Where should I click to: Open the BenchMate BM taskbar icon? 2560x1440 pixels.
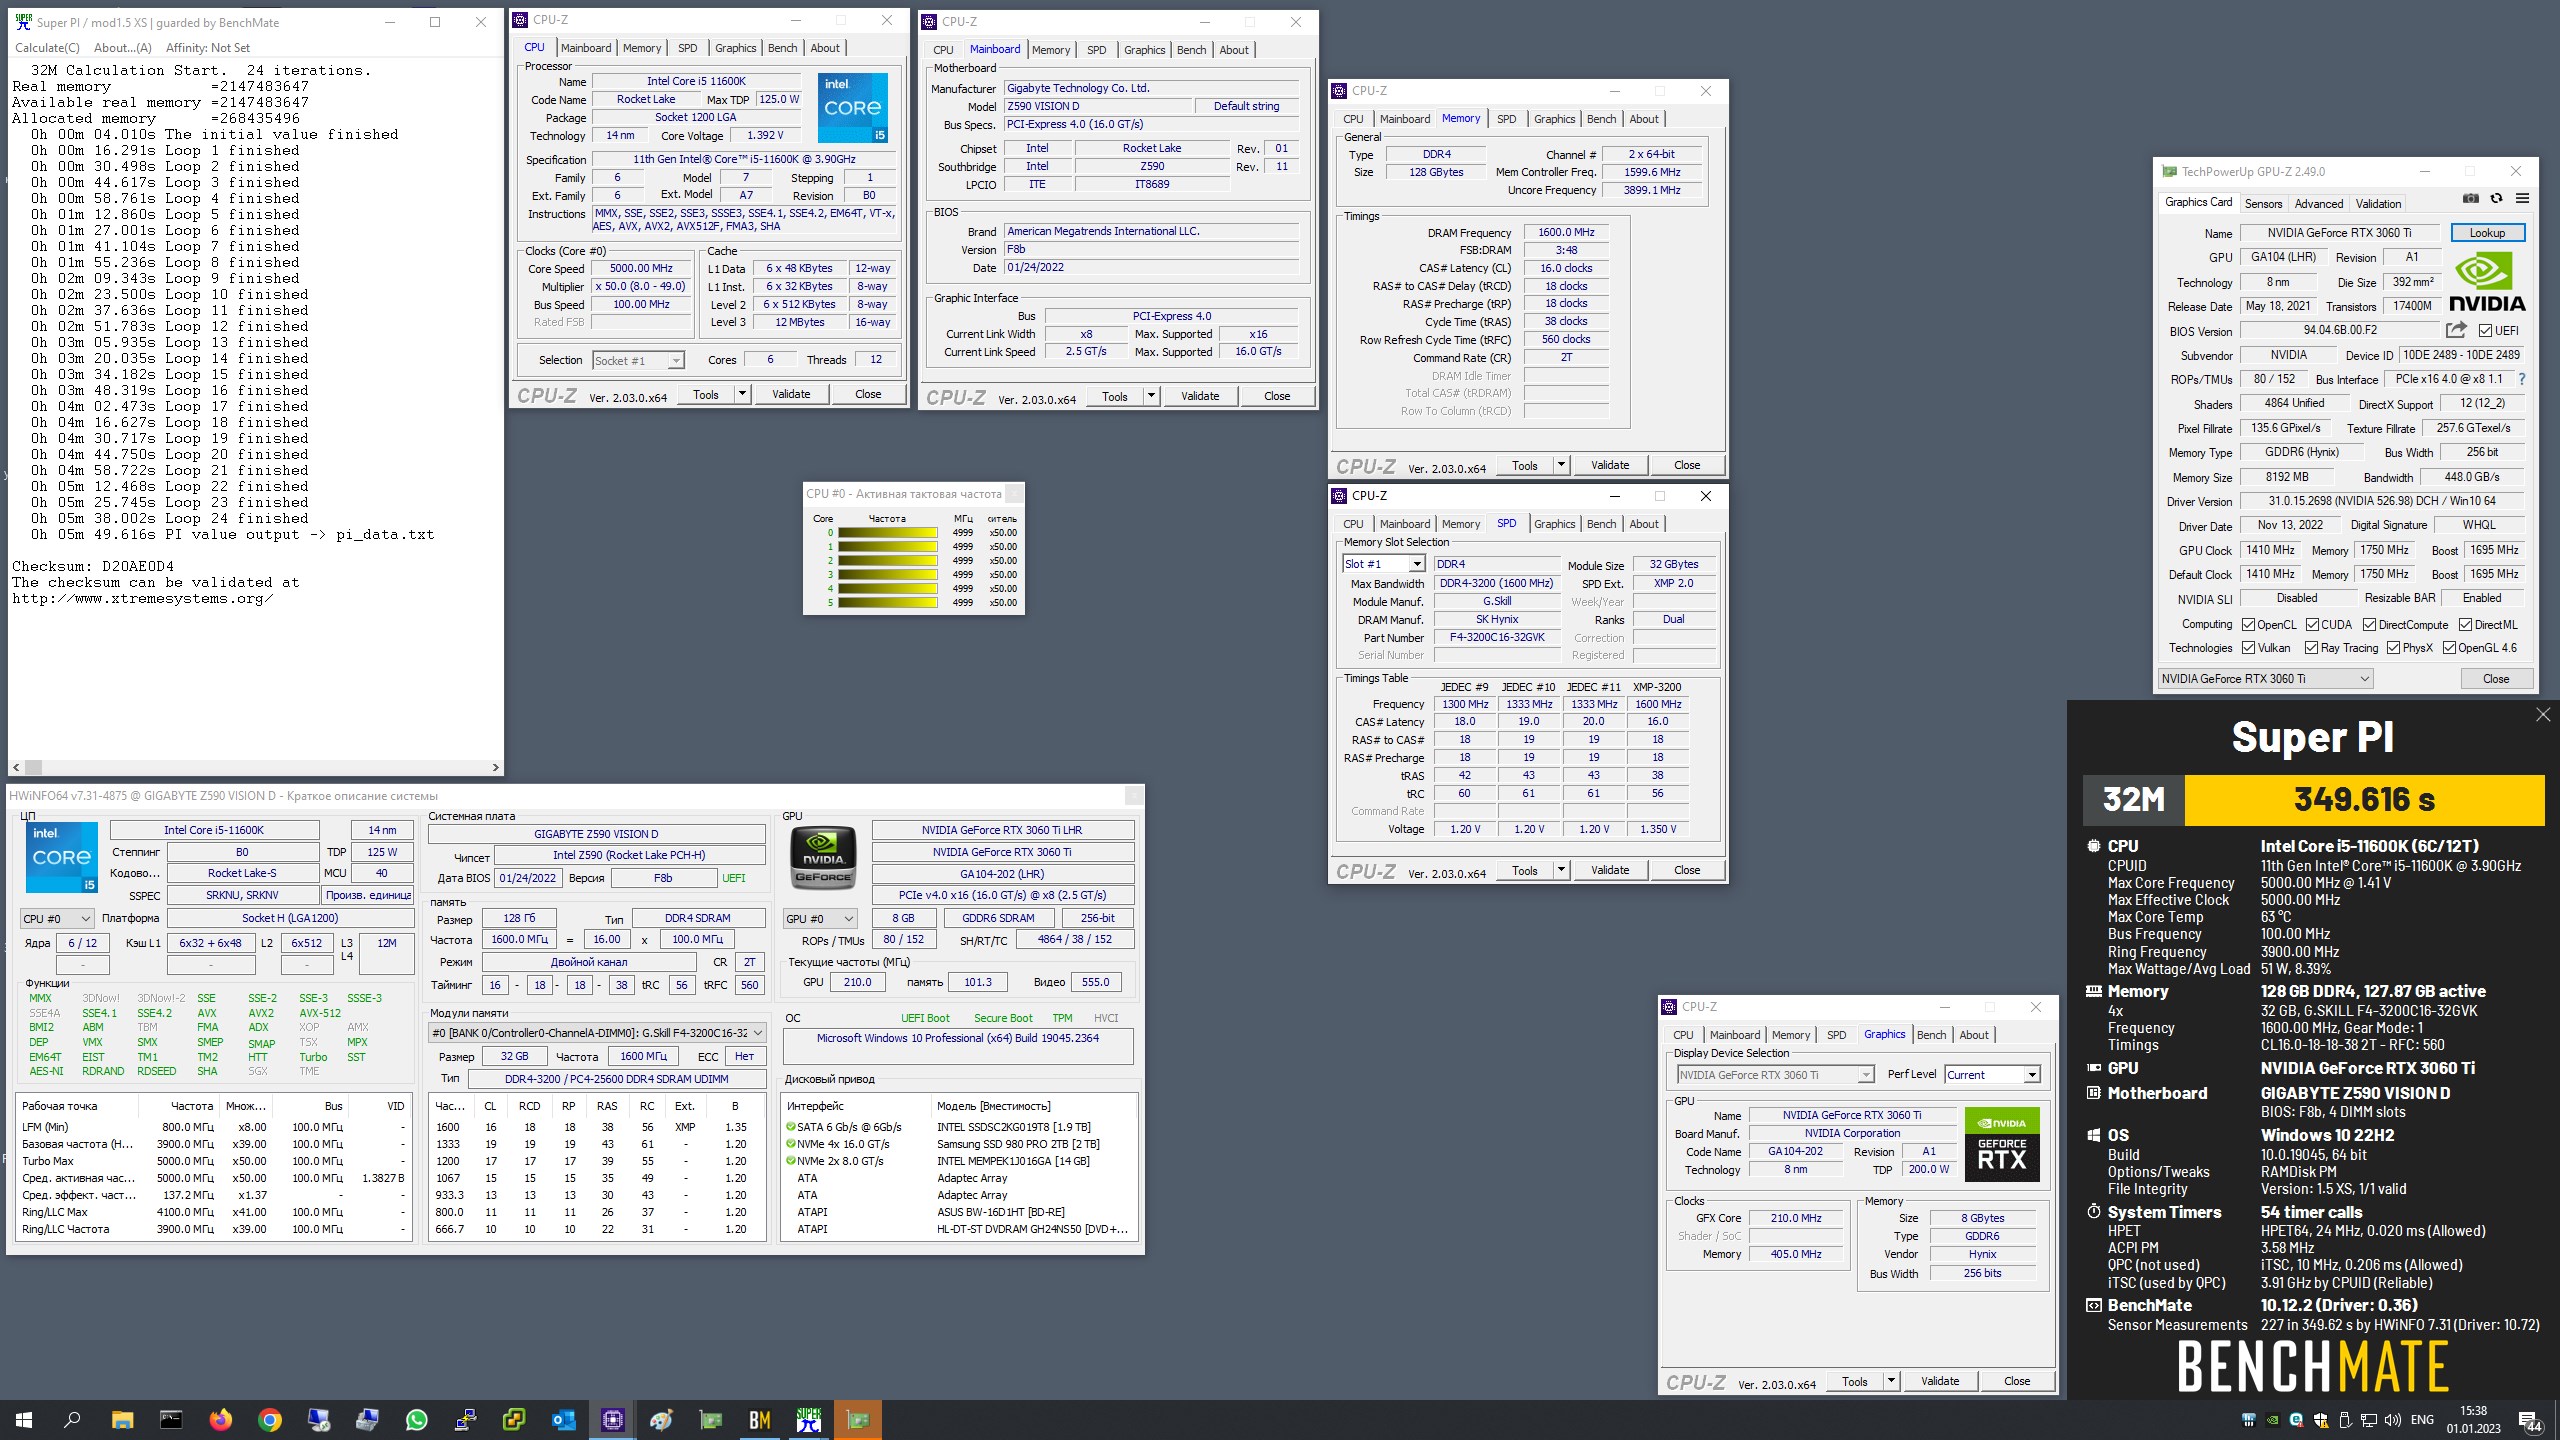759,1419
